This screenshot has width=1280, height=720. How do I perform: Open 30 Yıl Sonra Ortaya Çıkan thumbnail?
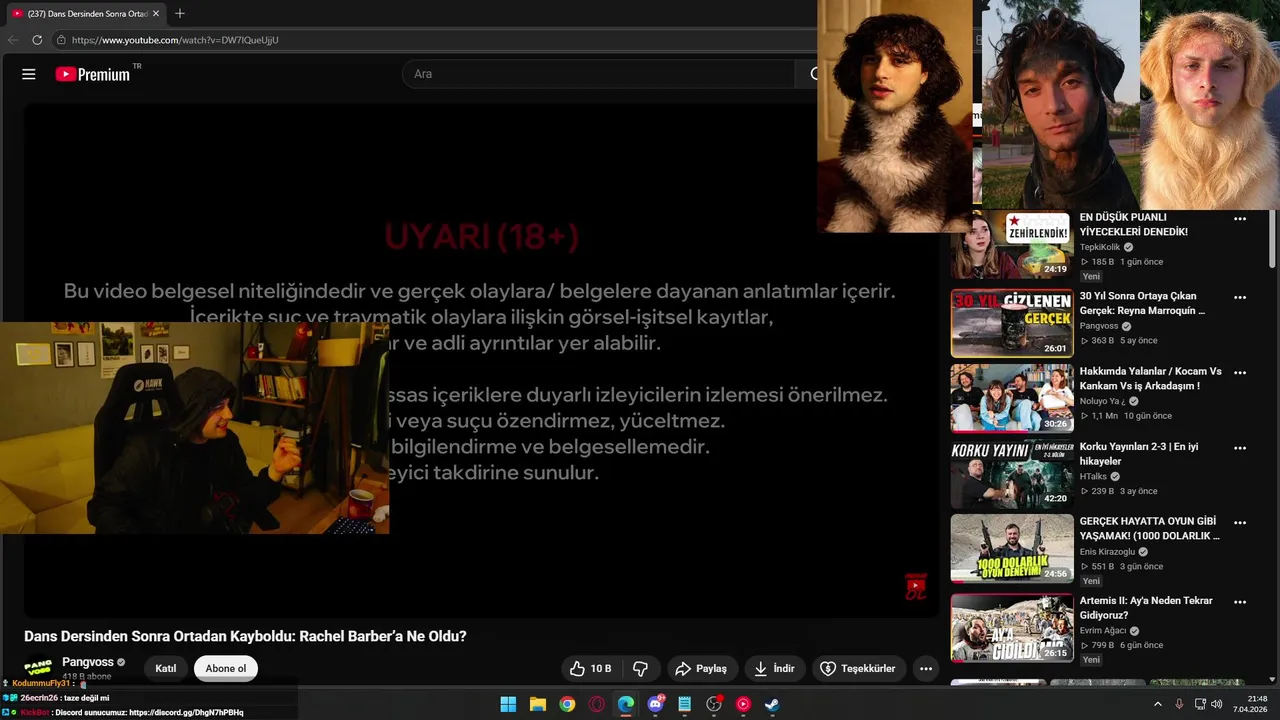(1012, 323)
